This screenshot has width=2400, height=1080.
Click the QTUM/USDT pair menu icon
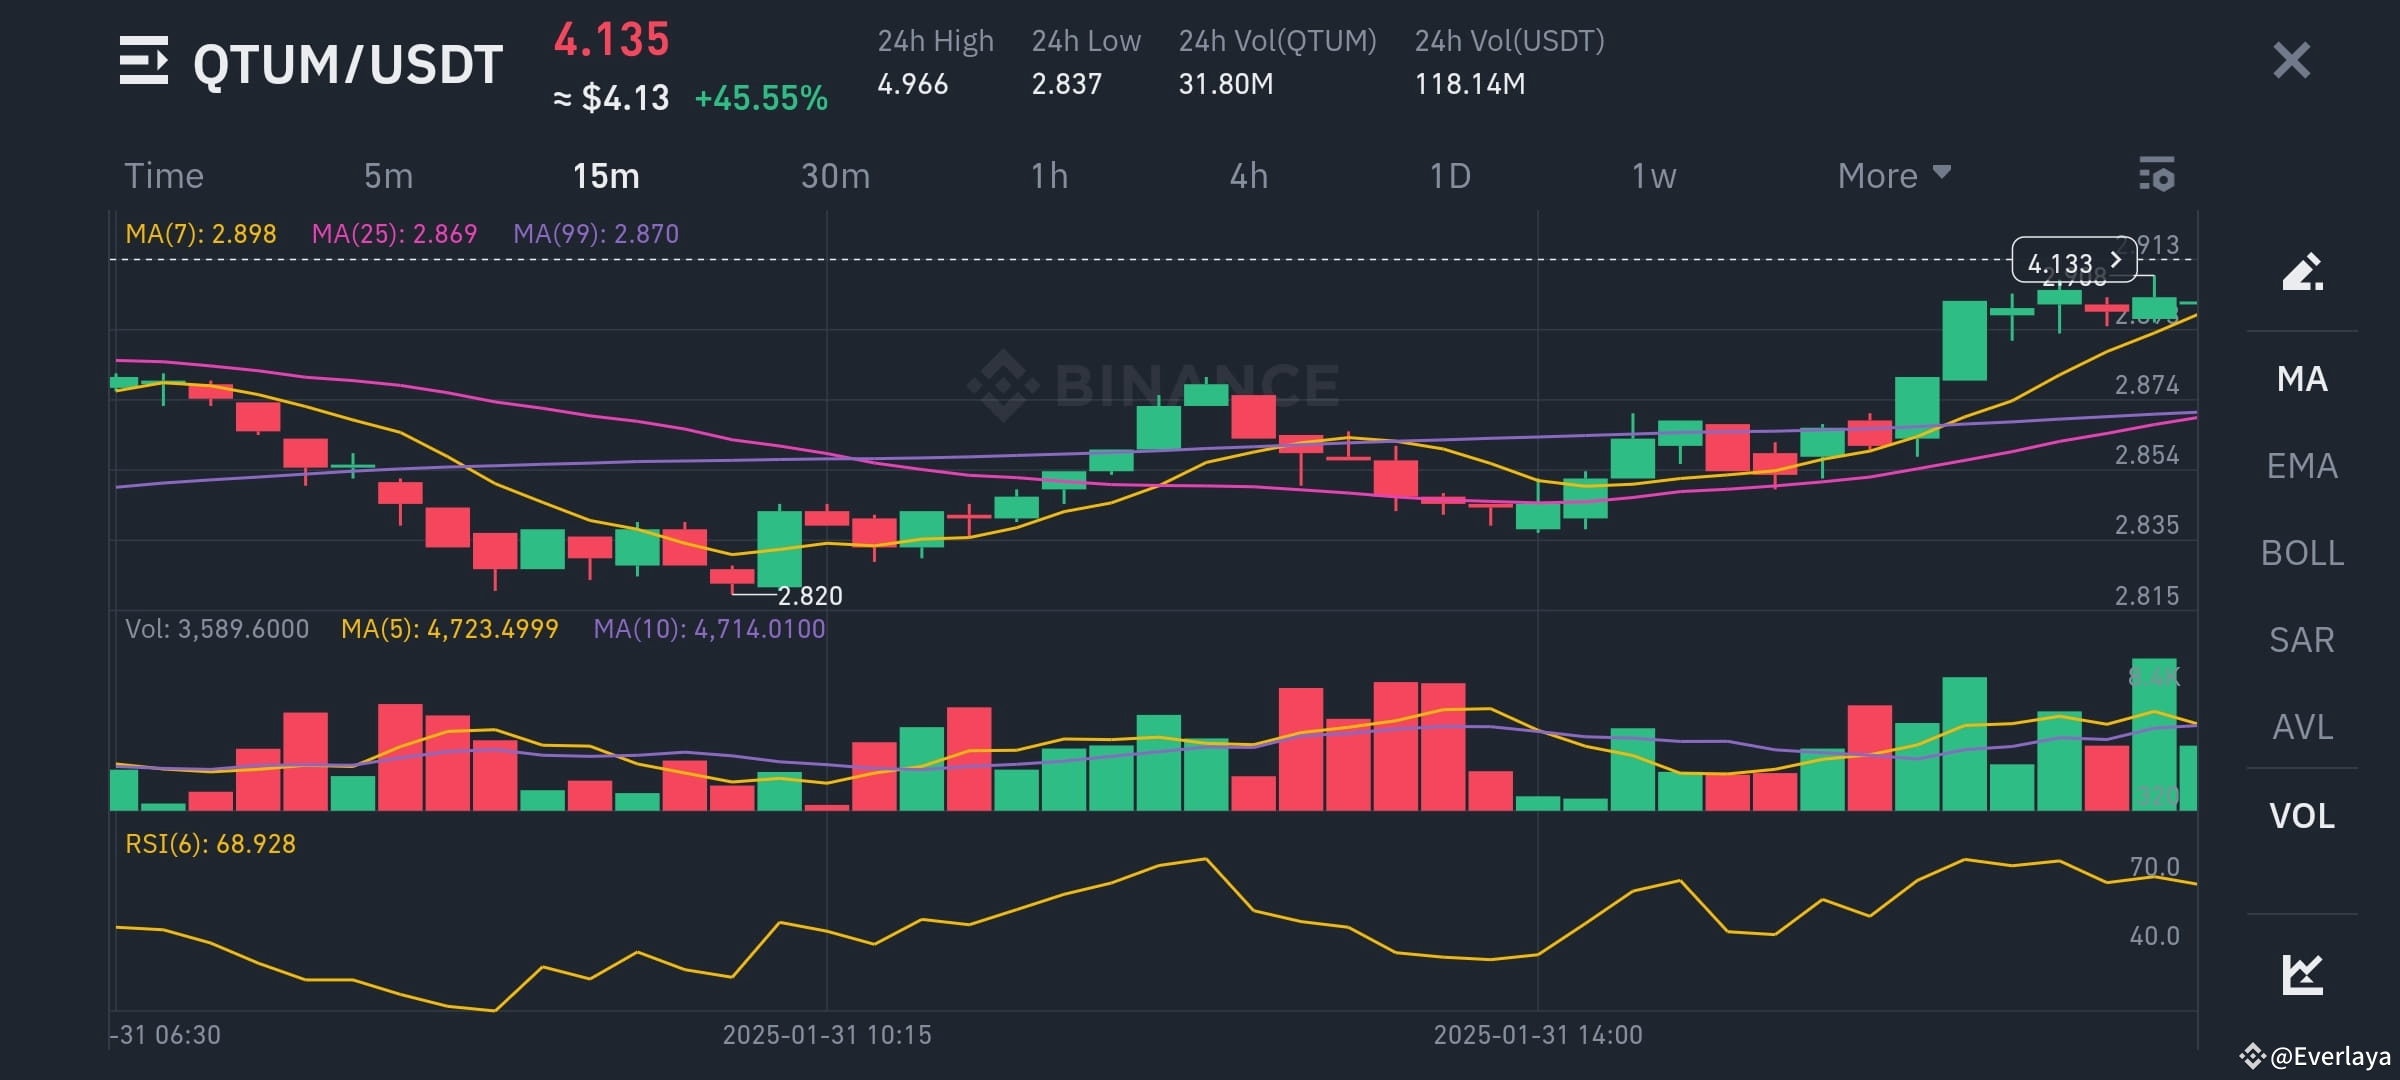point(146,62)
